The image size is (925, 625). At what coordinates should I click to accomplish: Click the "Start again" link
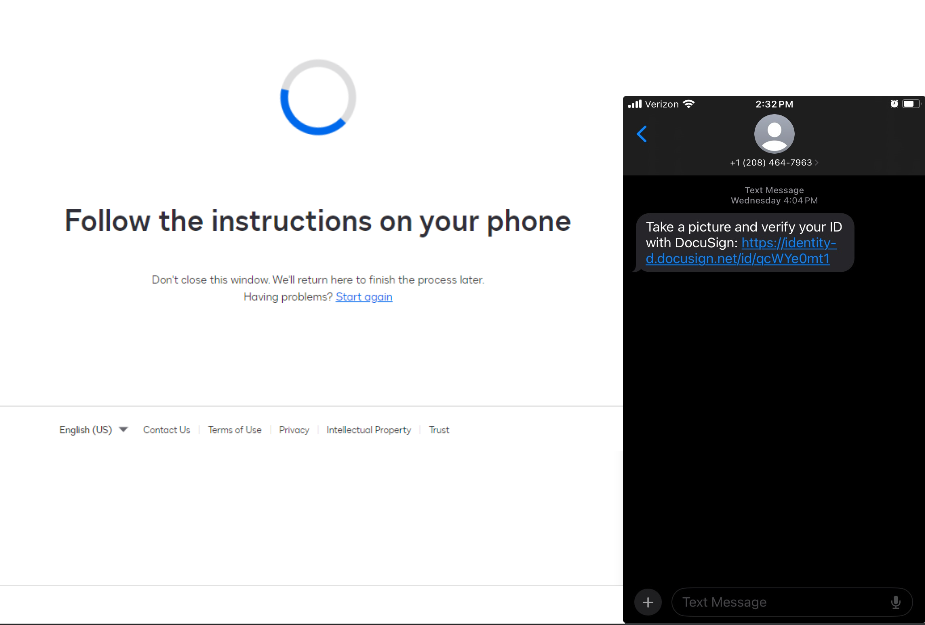tap(364, 297)
